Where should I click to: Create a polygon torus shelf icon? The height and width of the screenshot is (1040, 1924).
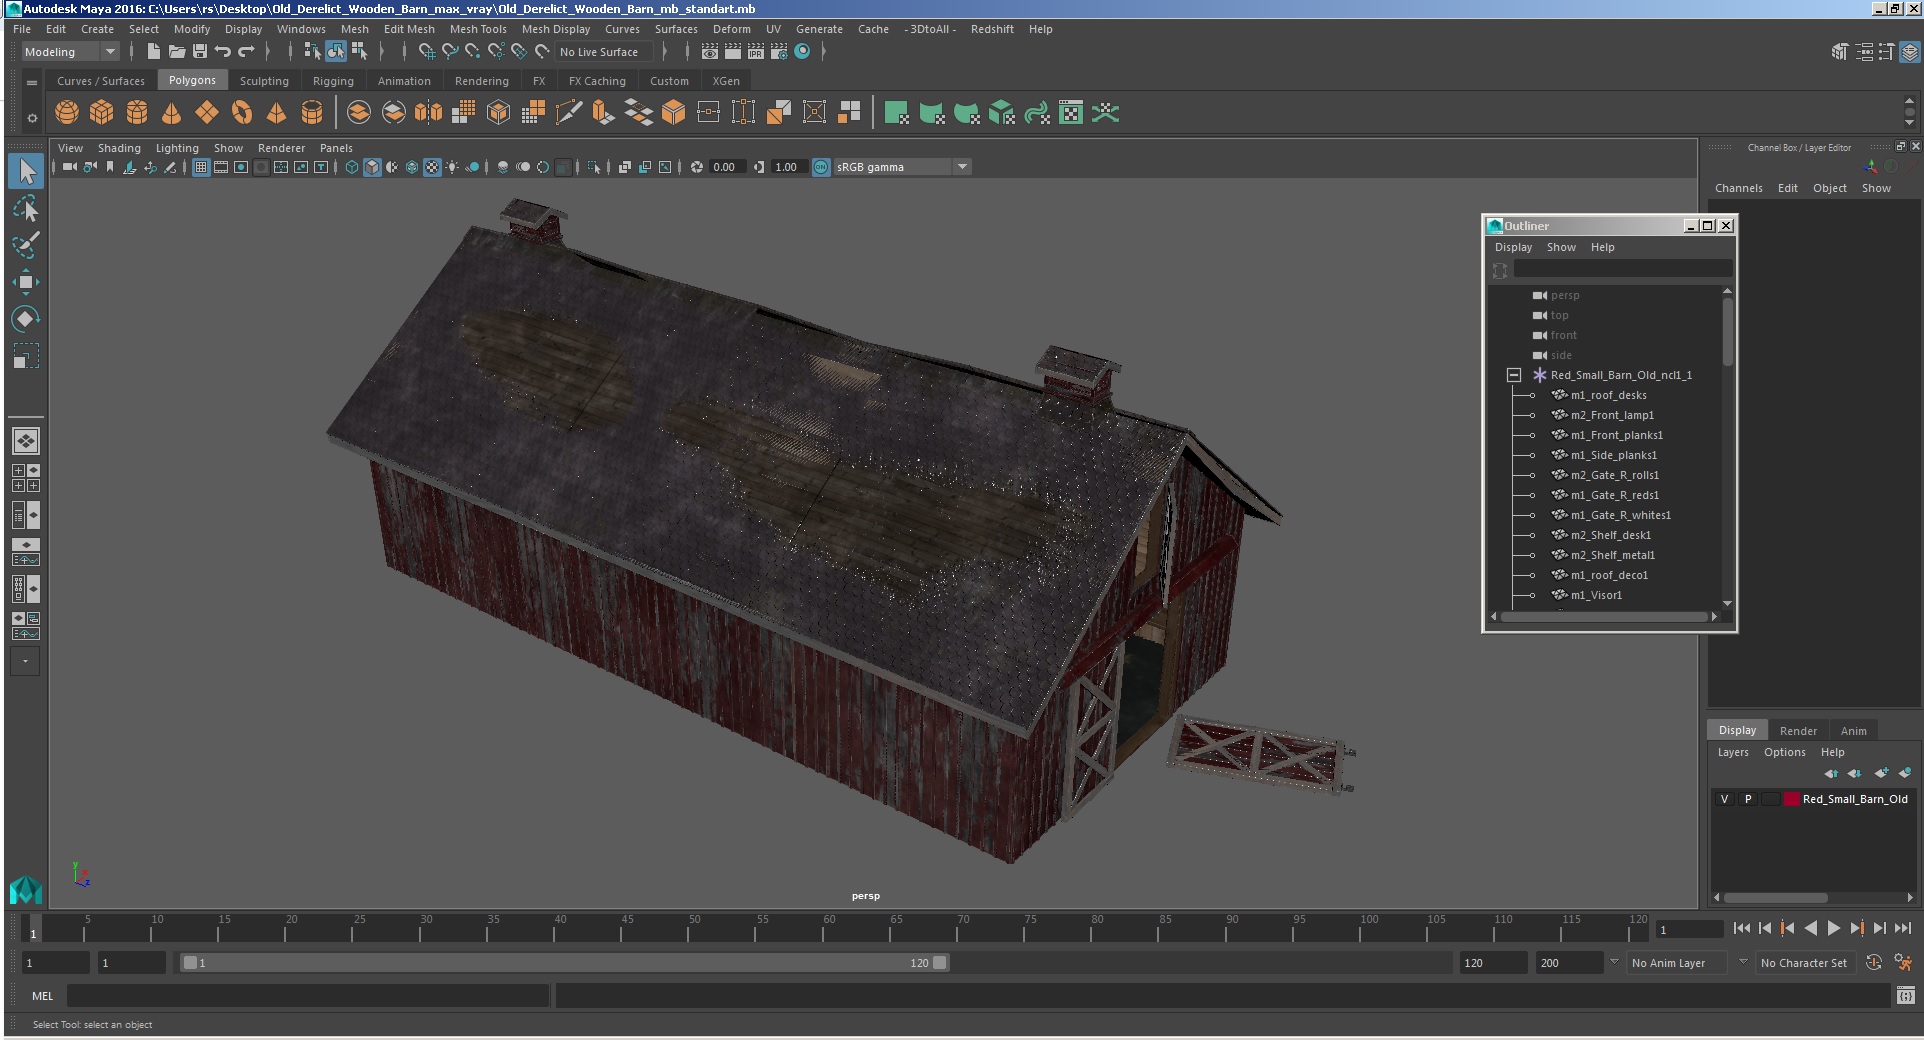coord(242,113)
